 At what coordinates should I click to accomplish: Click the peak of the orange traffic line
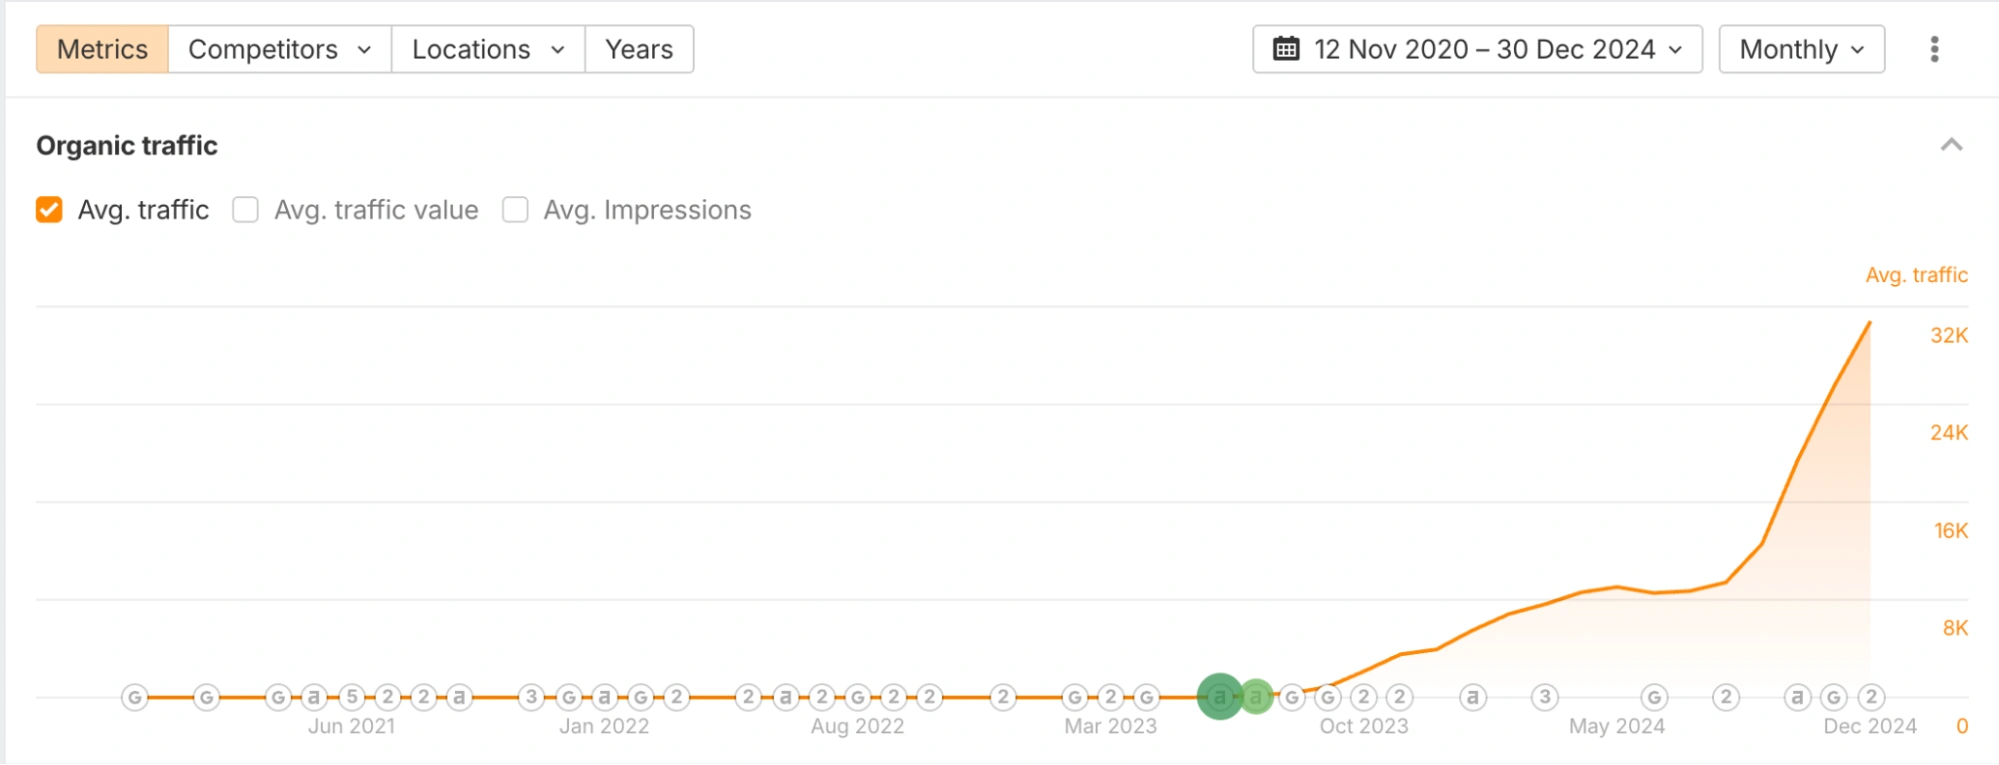pos(1869,323)
